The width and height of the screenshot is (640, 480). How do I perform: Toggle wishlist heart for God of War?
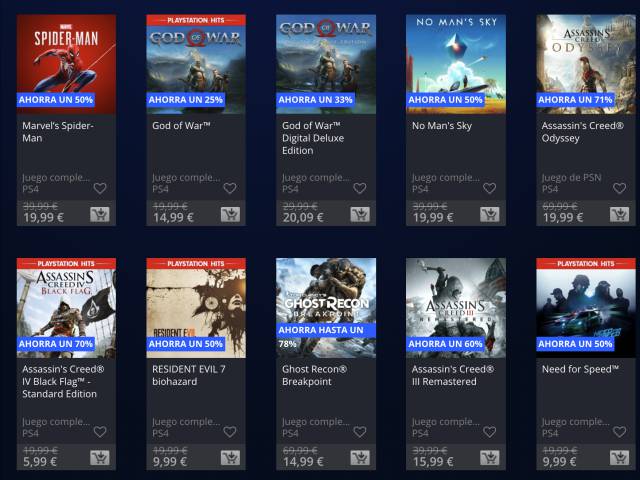coord(230,188)
